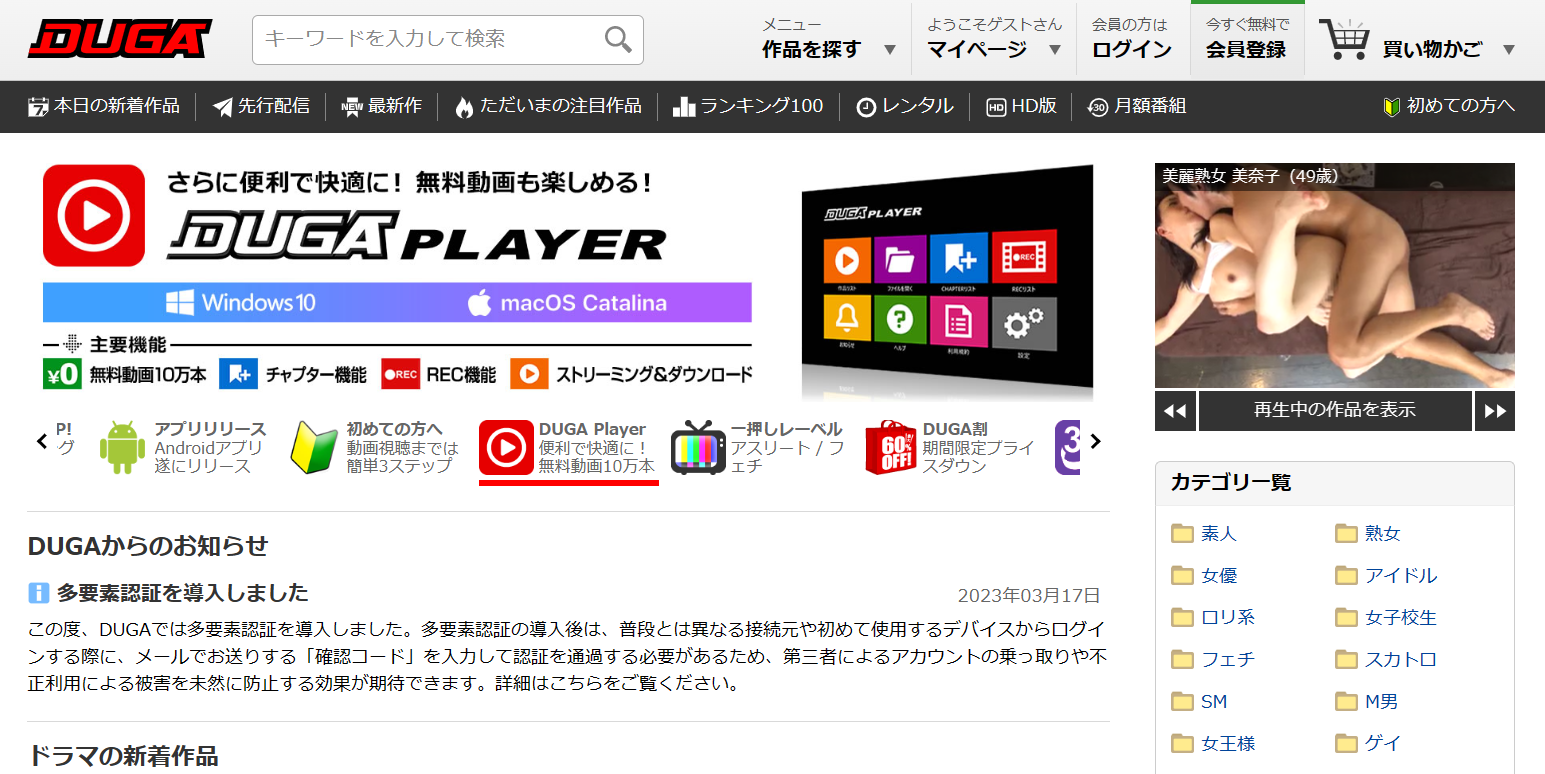
Task: Open the ゲイ category folder
Action: click(x=1368, y=744)
